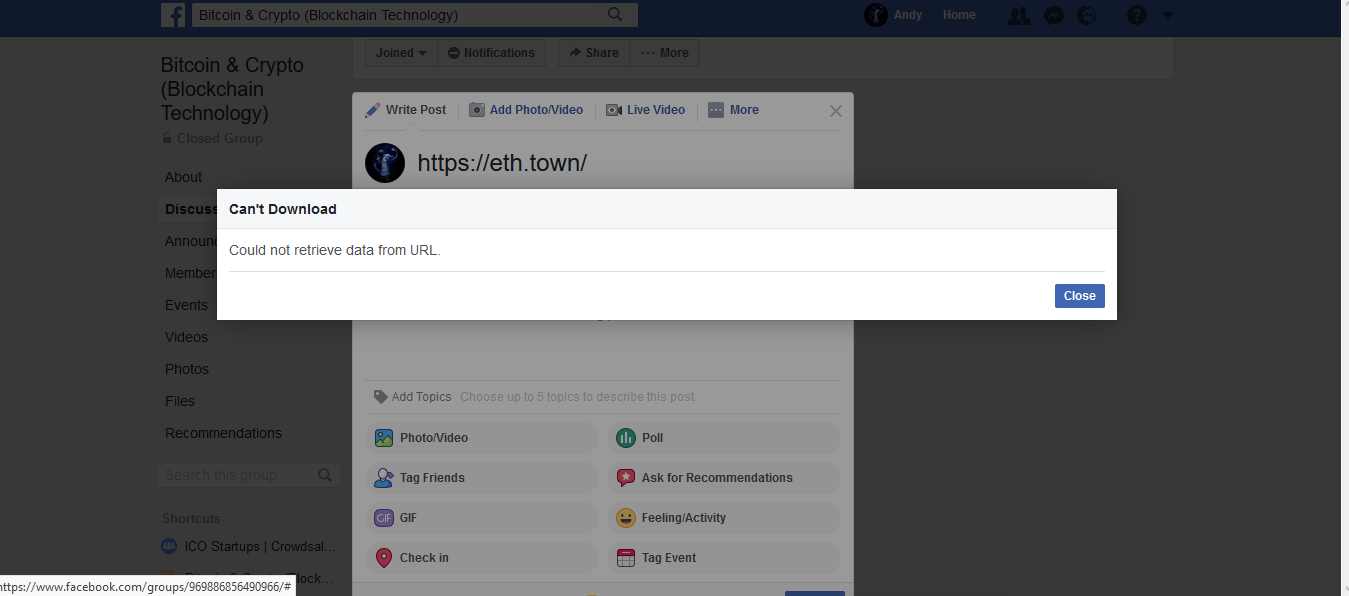The image size is (1349, 596).
Task: Click the Share button
Action: tap(593, 53)
